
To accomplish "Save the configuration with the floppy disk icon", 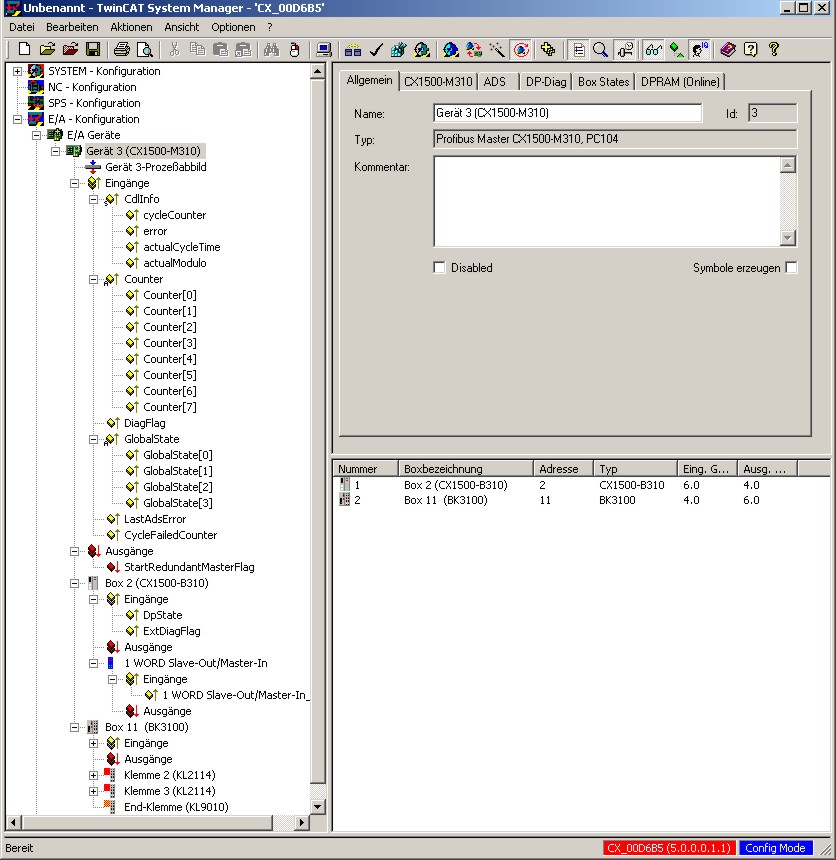I will click(x=93, y=49).
